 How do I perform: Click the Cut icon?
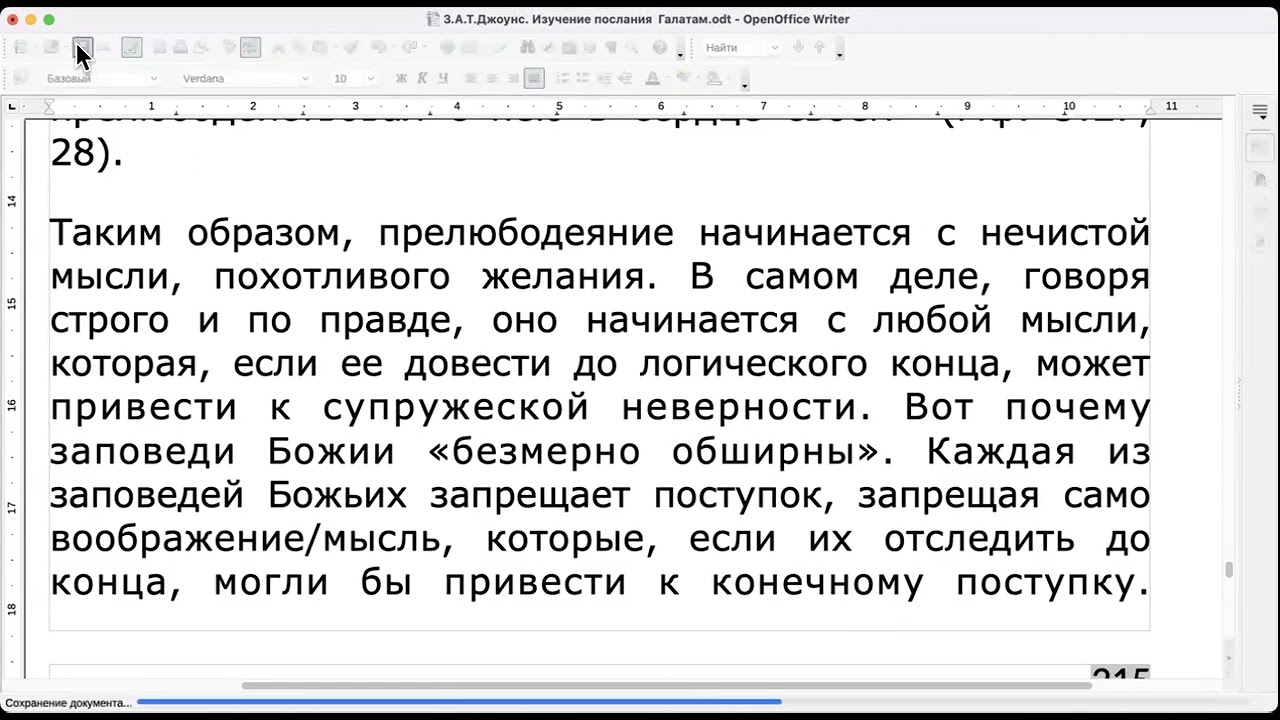point(277,47)
